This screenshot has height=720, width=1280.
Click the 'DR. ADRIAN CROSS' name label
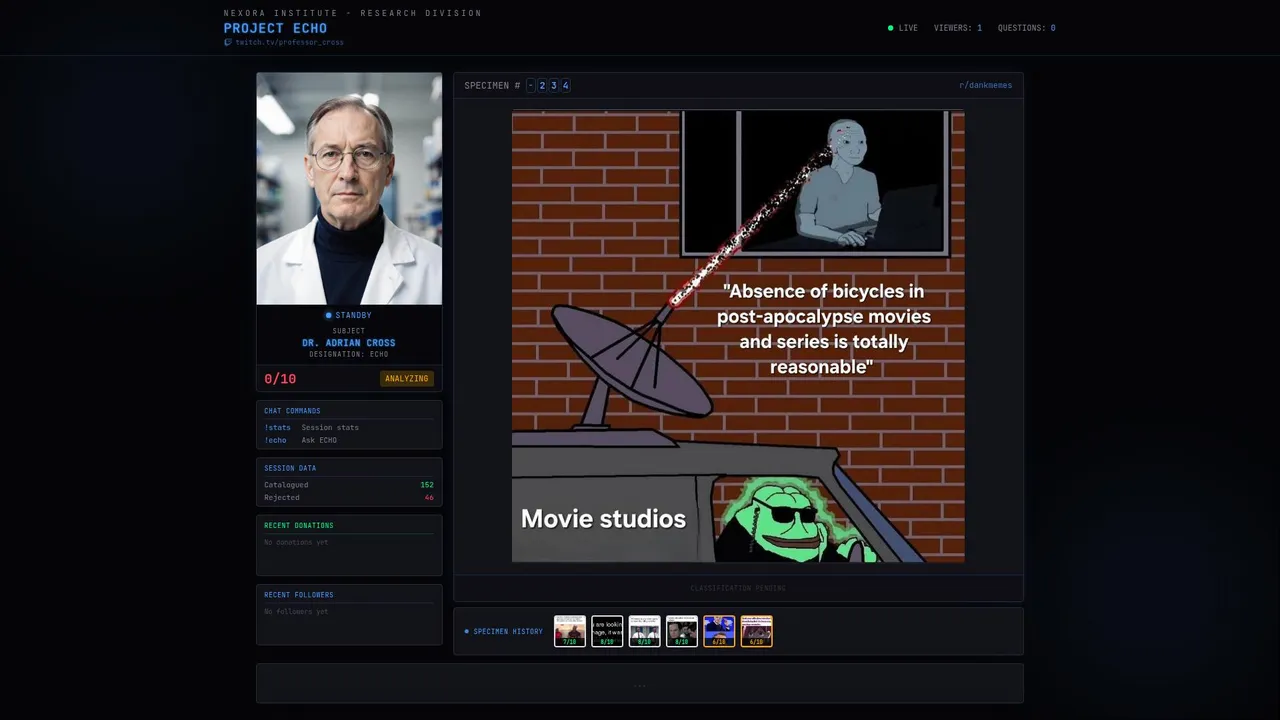point(349,343)
